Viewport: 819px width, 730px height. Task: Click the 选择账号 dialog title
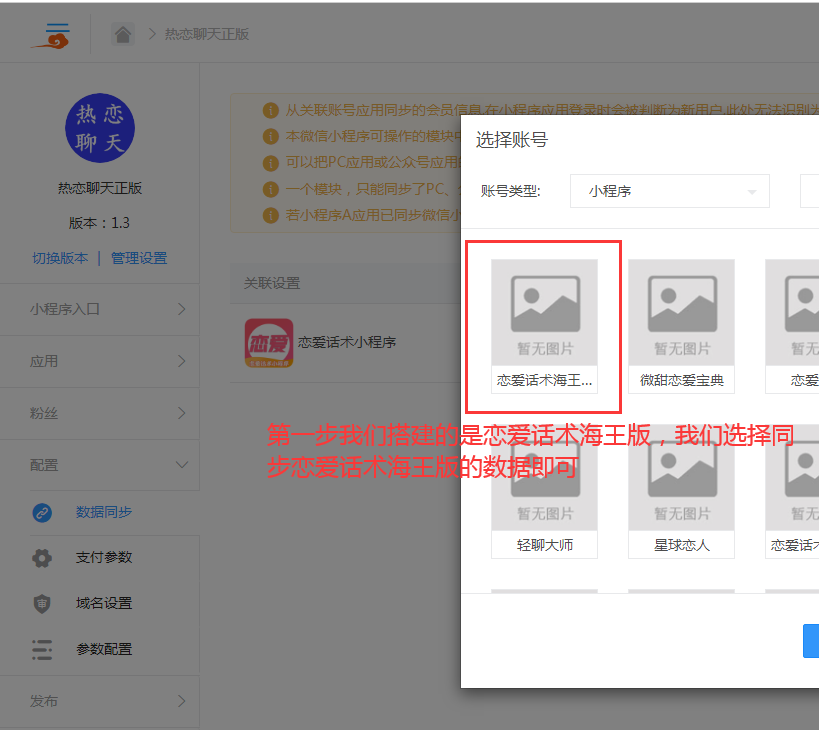pos(511,140)
